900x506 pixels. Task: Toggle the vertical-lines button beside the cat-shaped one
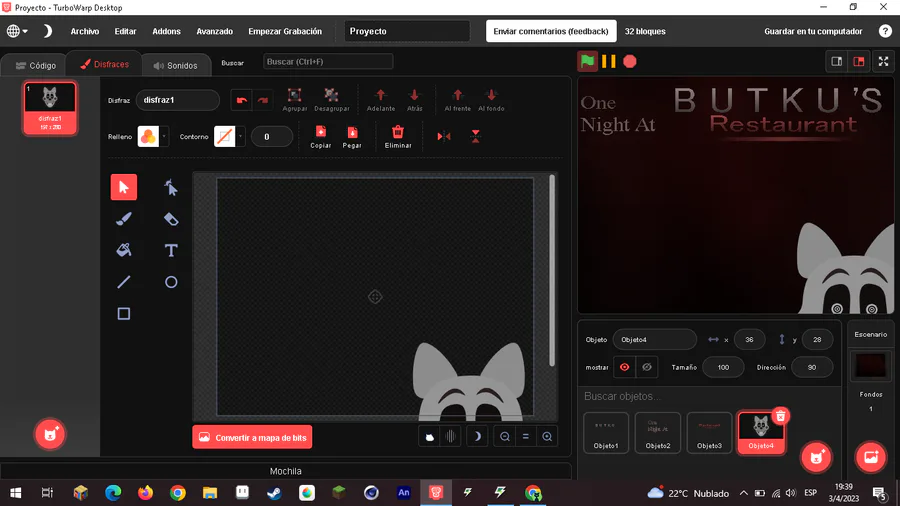point(451,437)
